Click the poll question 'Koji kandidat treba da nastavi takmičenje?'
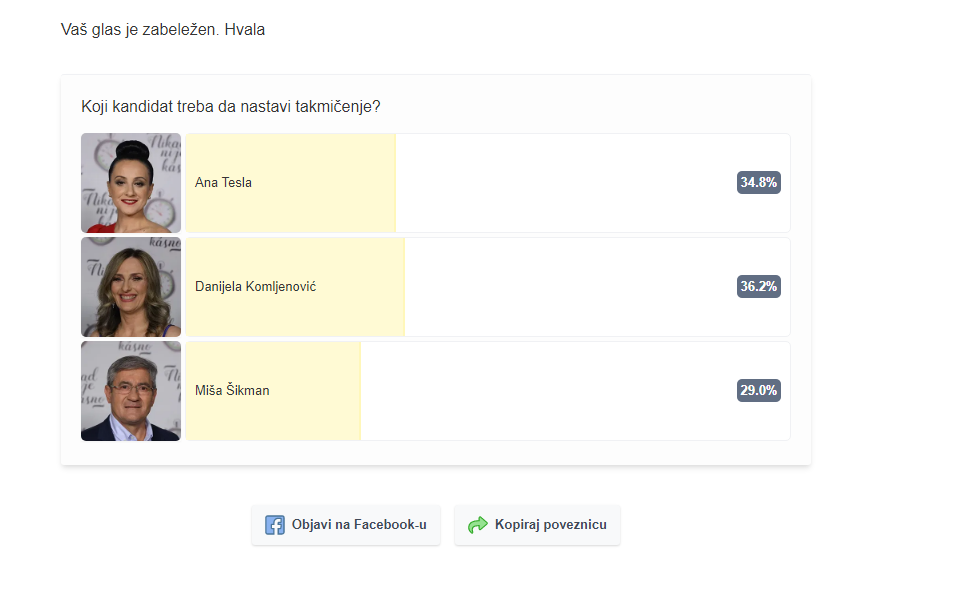Viewport: 953px width, 597px height. click(231, 106)
